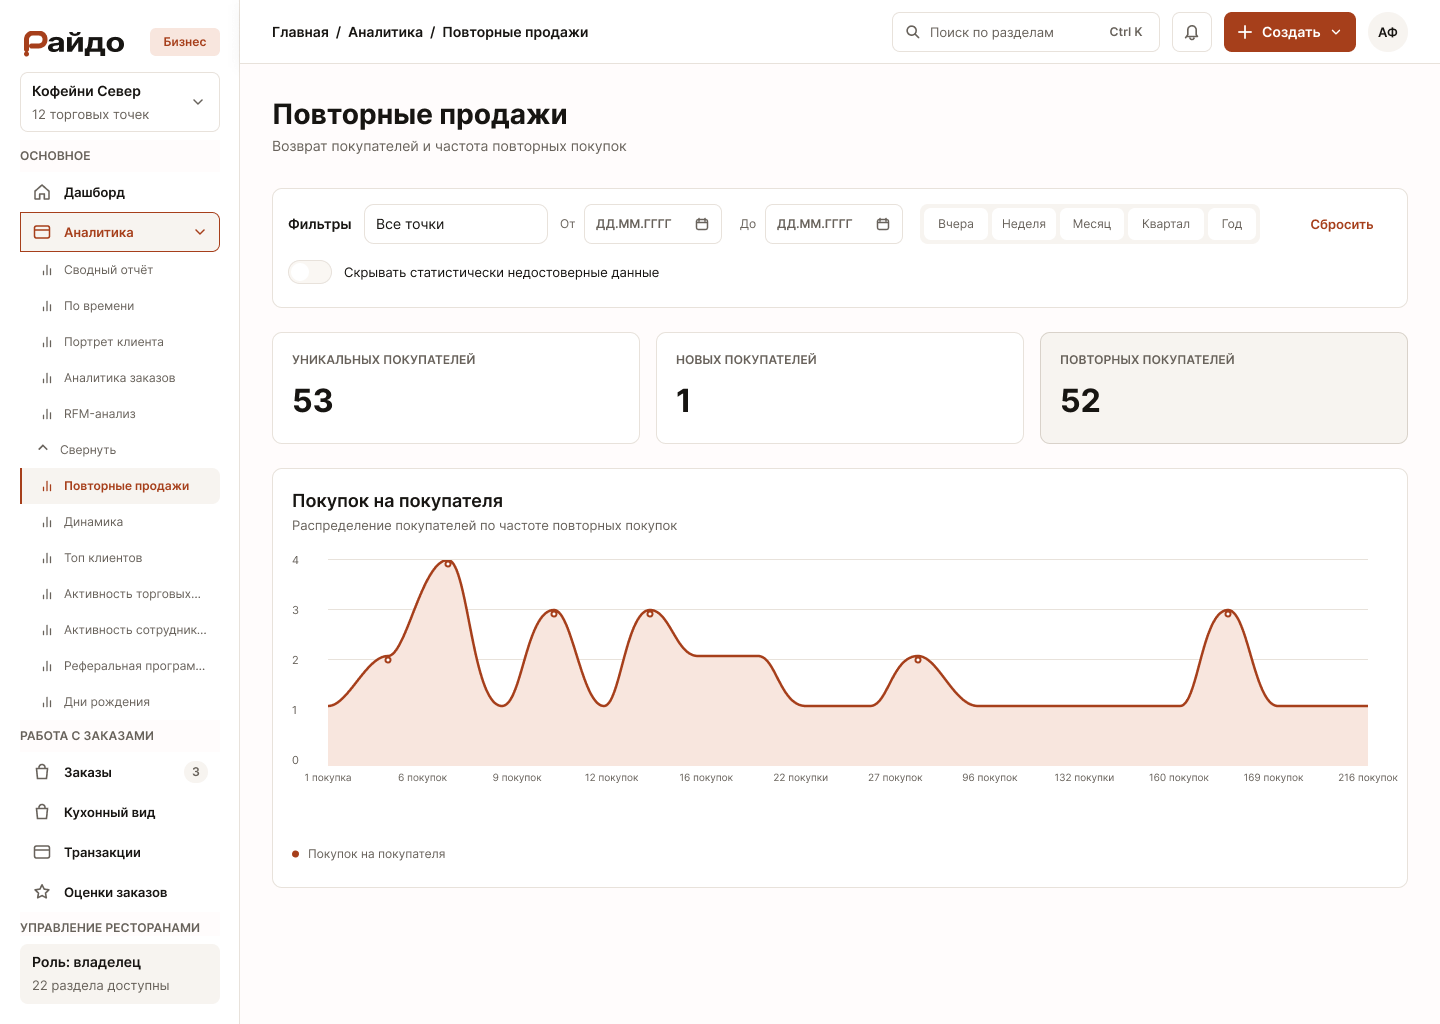Select the Месяц period tab
Viewport: 1440px width, 1024px height.
coord(1092,224)
